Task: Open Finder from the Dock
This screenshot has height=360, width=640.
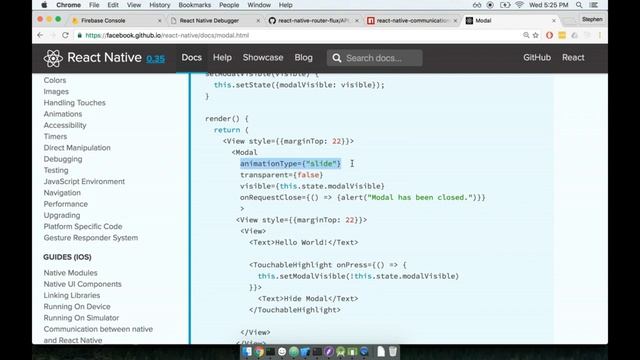Action: (x=247, y=351)
